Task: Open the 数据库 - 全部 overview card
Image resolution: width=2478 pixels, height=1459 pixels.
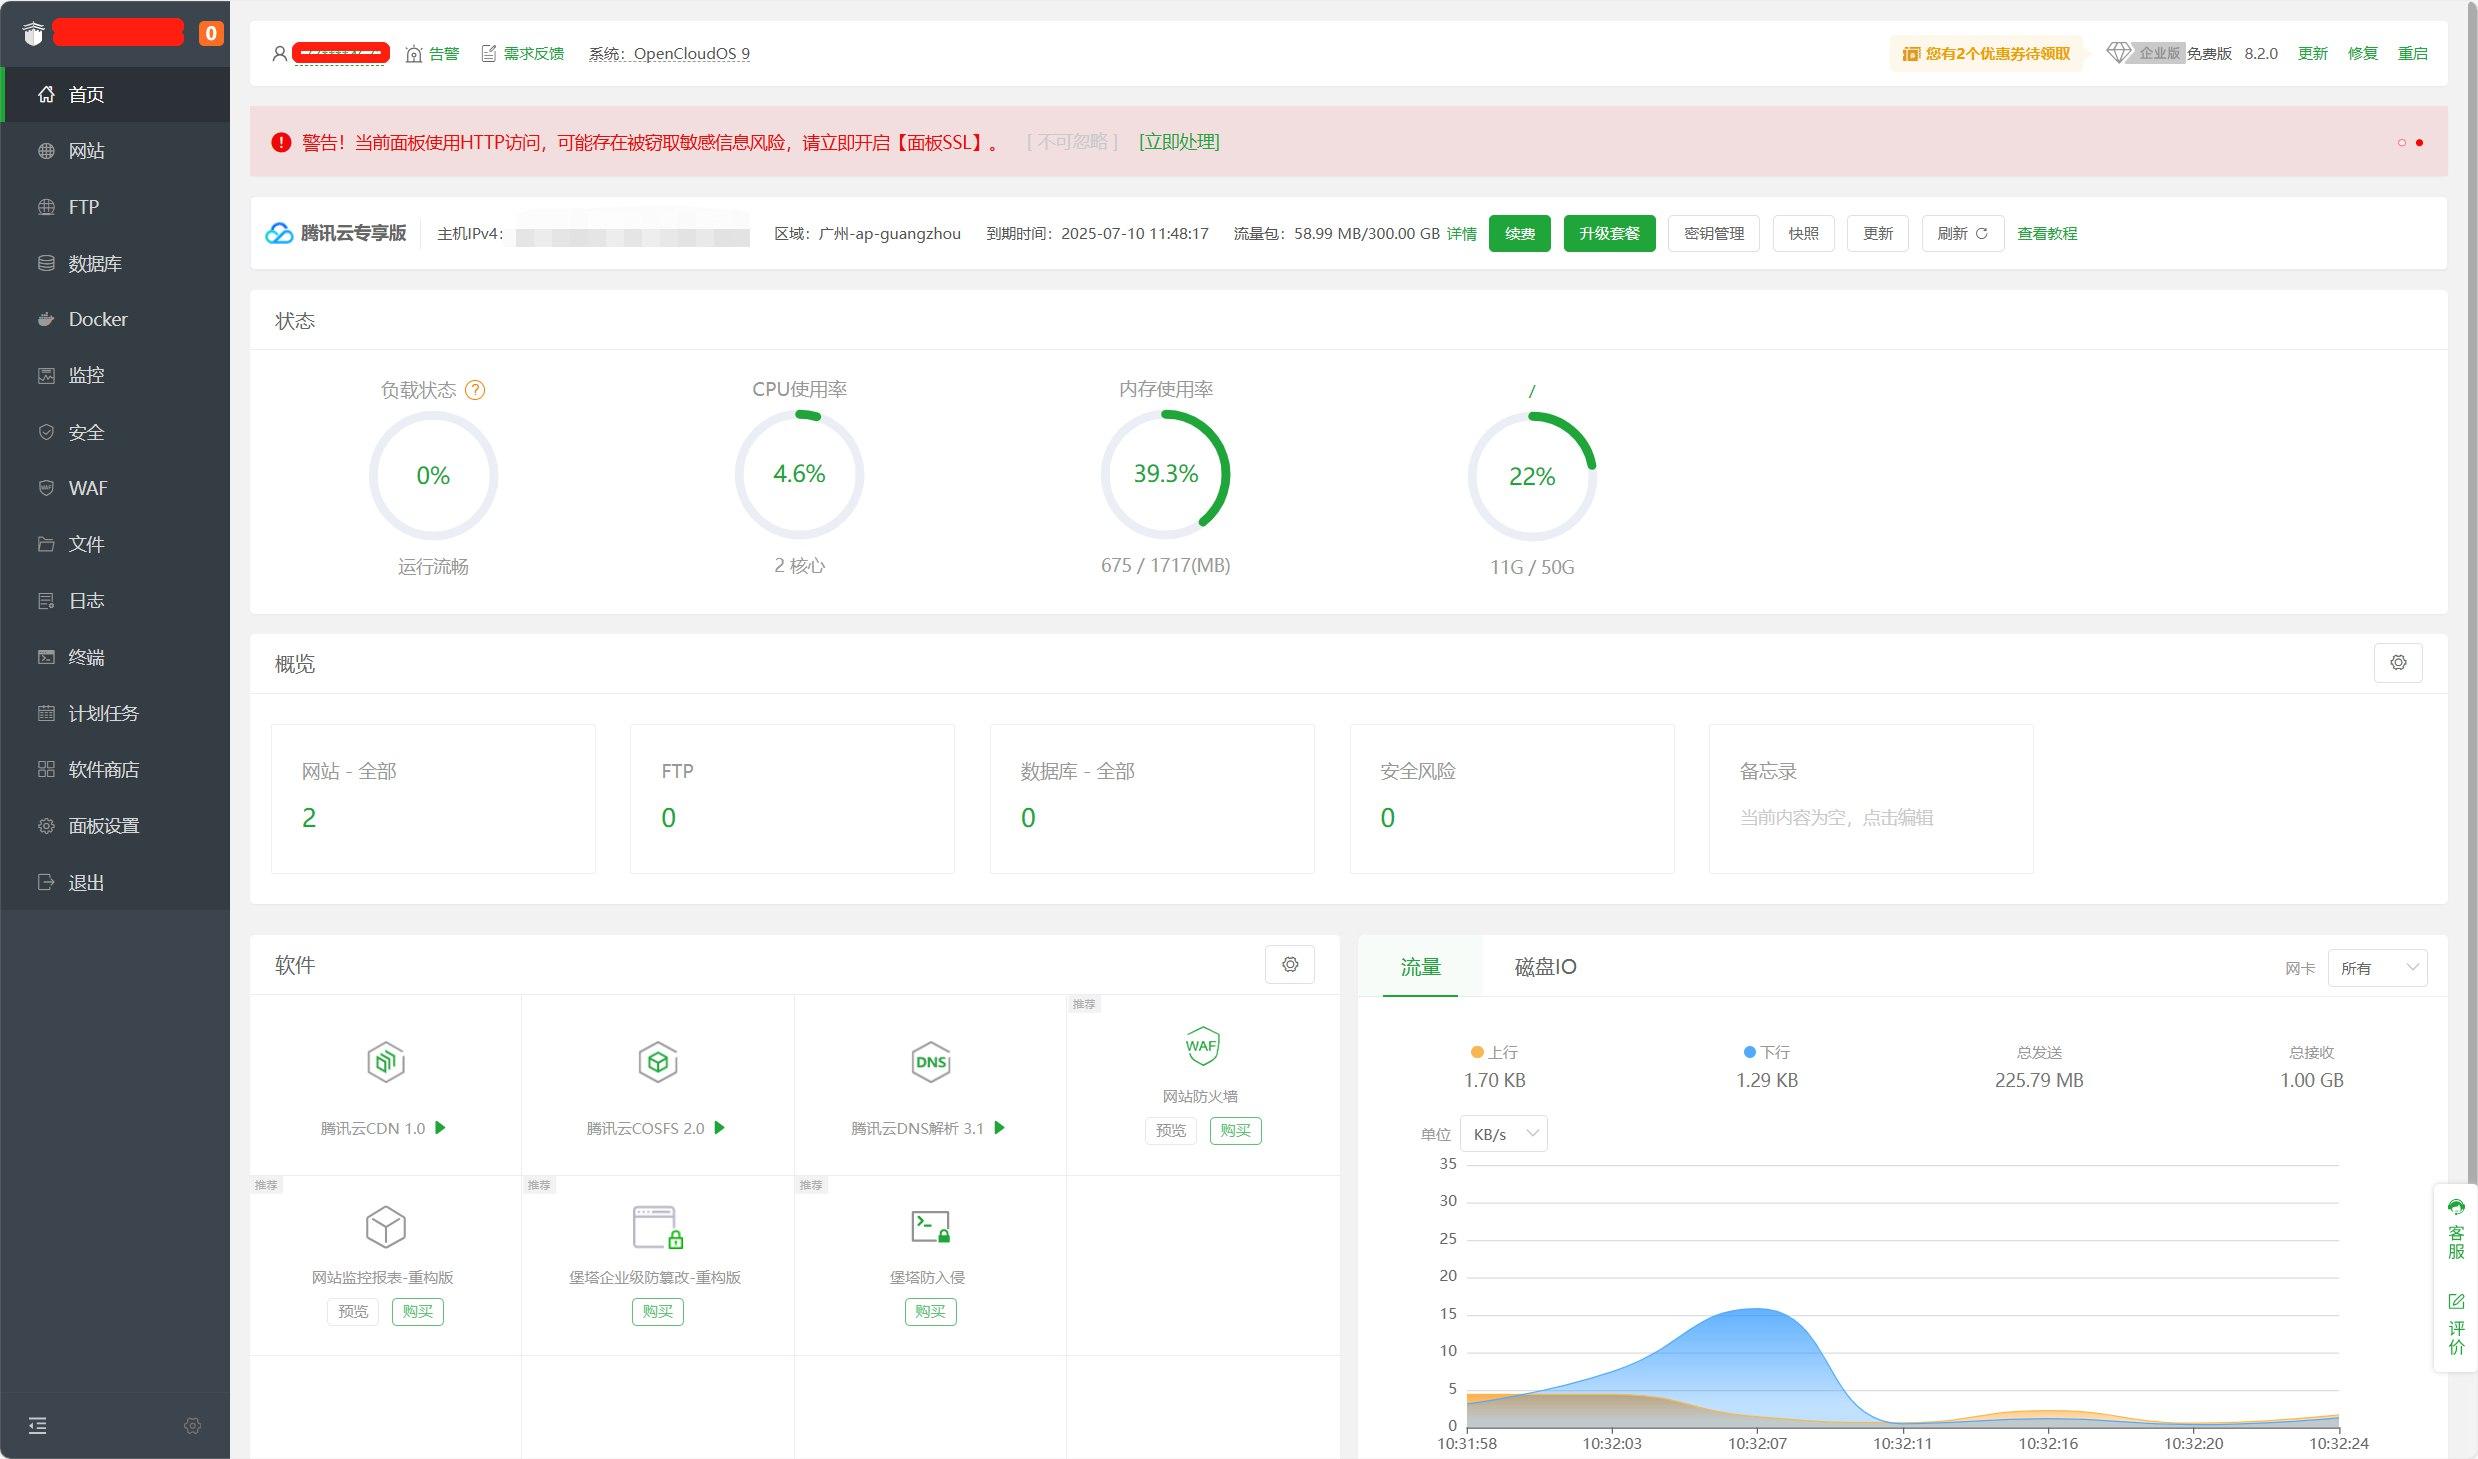Action: (1152, 799)
